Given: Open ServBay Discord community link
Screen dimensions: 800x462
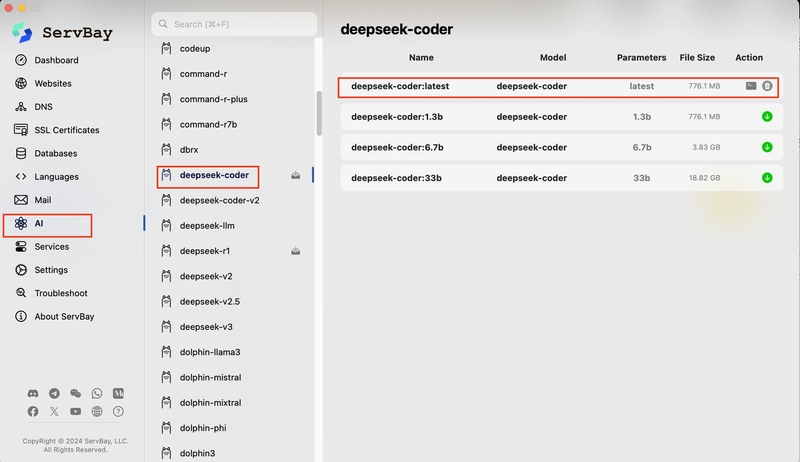Looking at the screenshot, I should click(33, 393).
